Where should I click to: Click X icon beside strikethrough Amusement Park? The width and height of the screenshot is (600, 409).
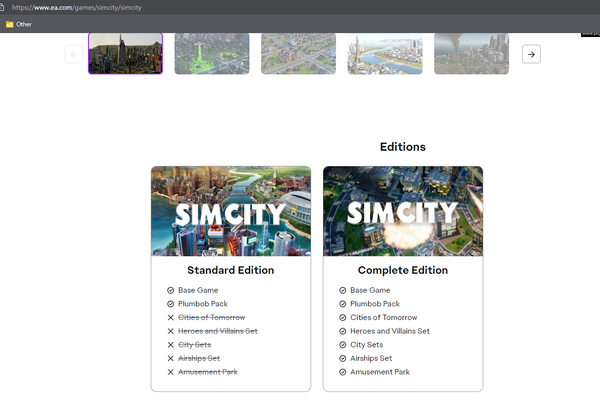point(171,372)
